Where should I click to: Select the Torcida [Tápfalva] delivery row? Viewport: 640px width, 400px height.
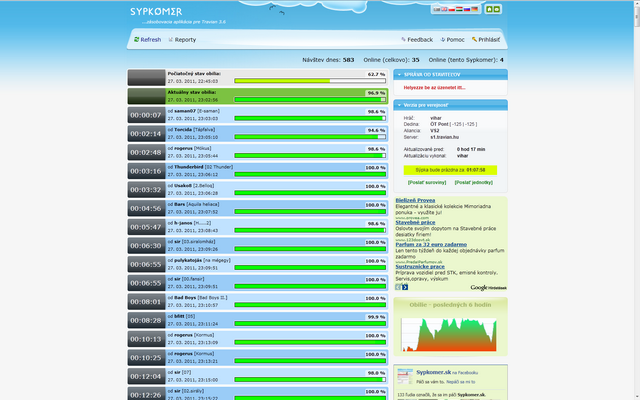coord(258,134)
